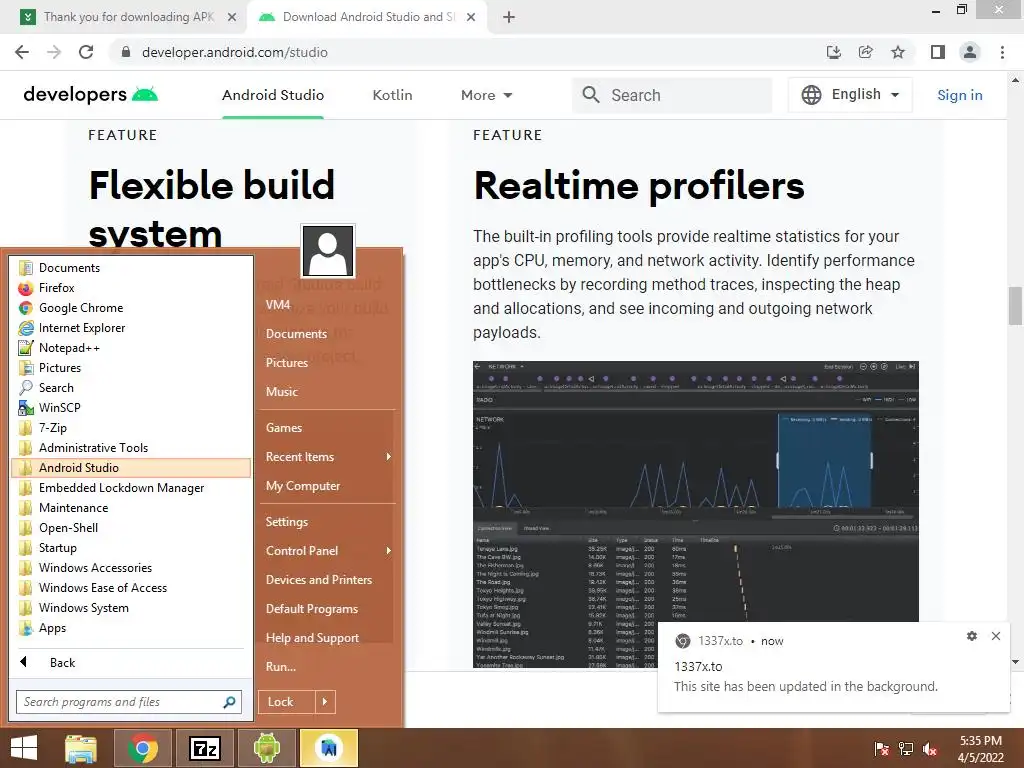This screenshot has width=1024, height=768.
Task: Open 7-Zip from the taskbar
Action: tap(204, 748)
